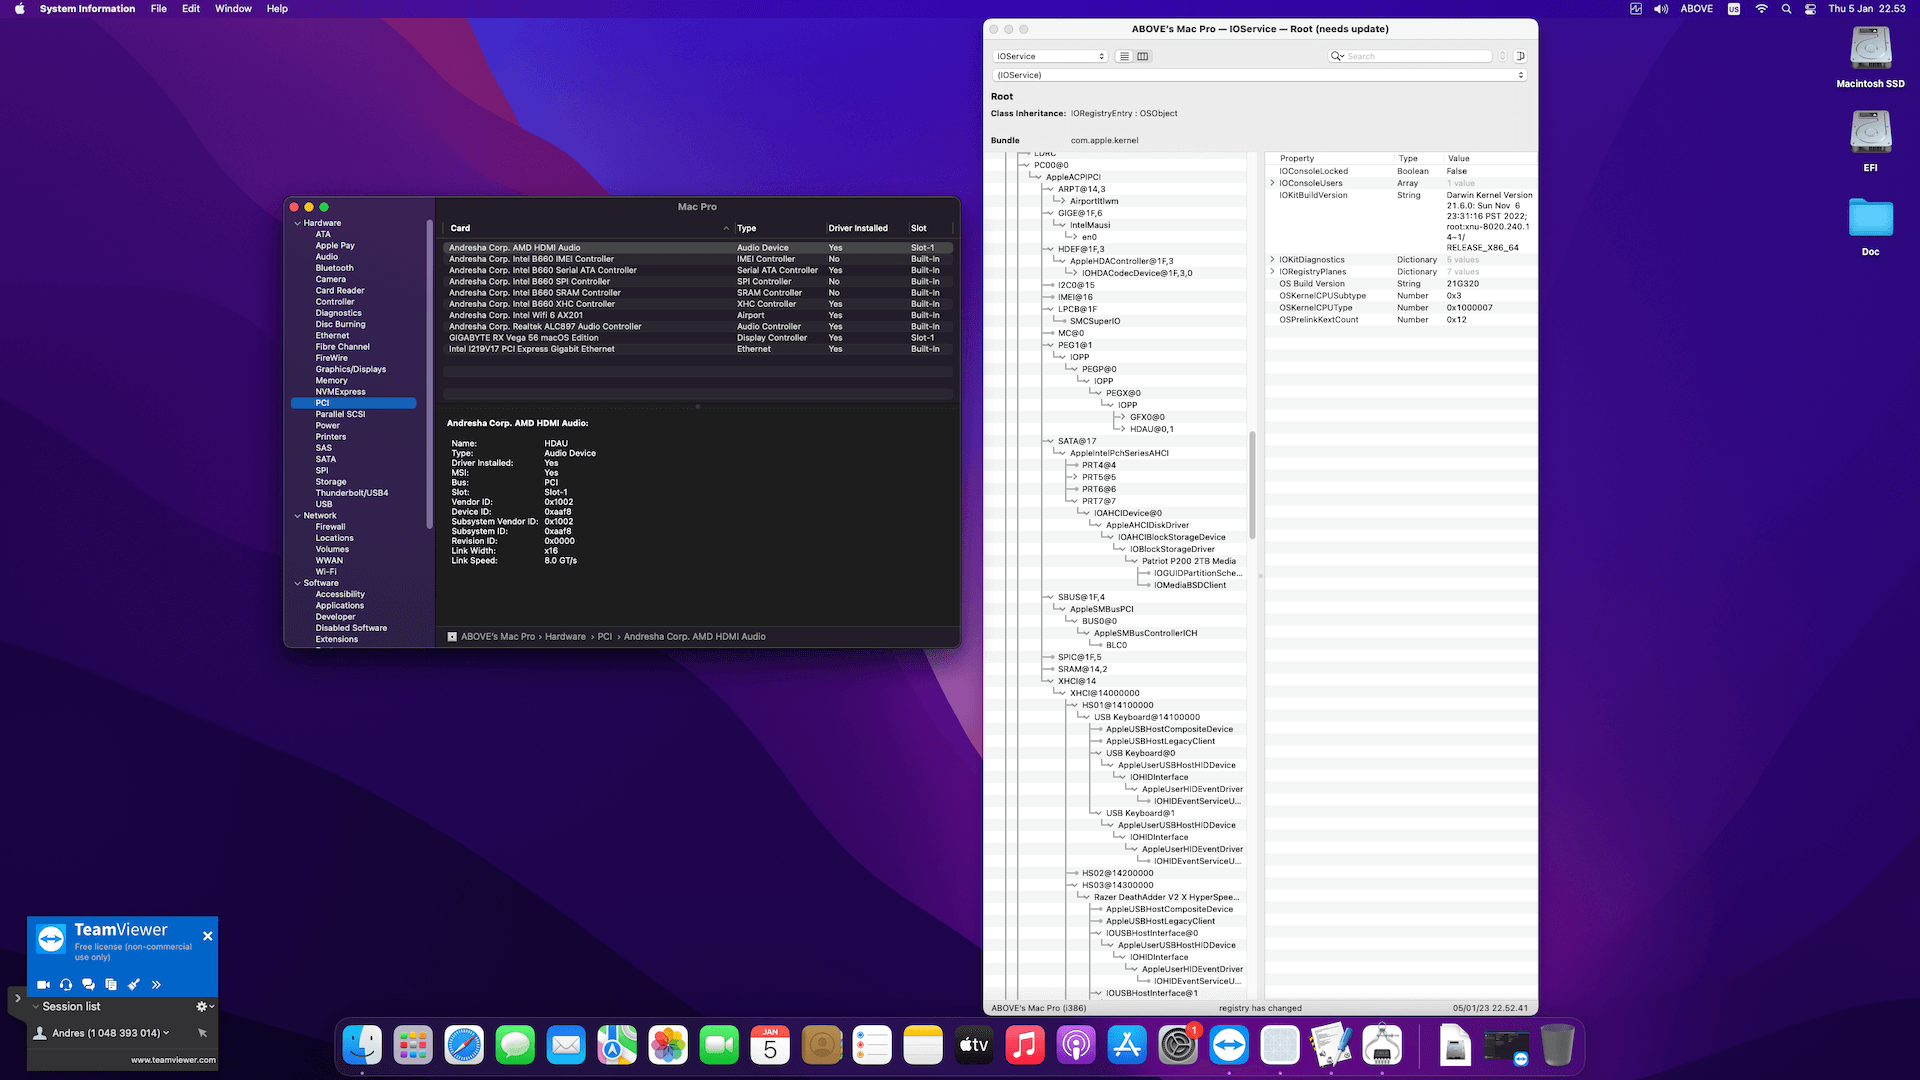This screenshot has height=1080, width=1920.
Task: Open TeamViewer app in the Dock
Action: click(x=1229, y=1046)
